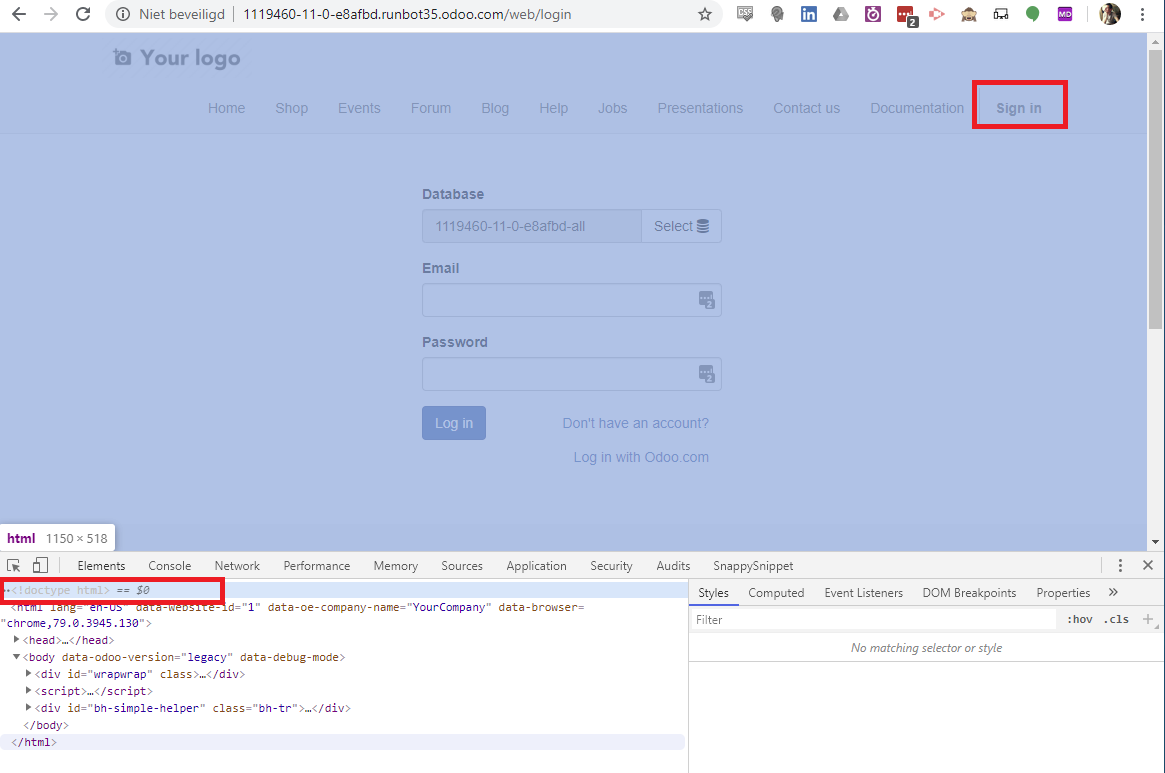Expand the head element in the DOM tree
The height and width of the screenshot is (773, 1165).
(16, 639)
